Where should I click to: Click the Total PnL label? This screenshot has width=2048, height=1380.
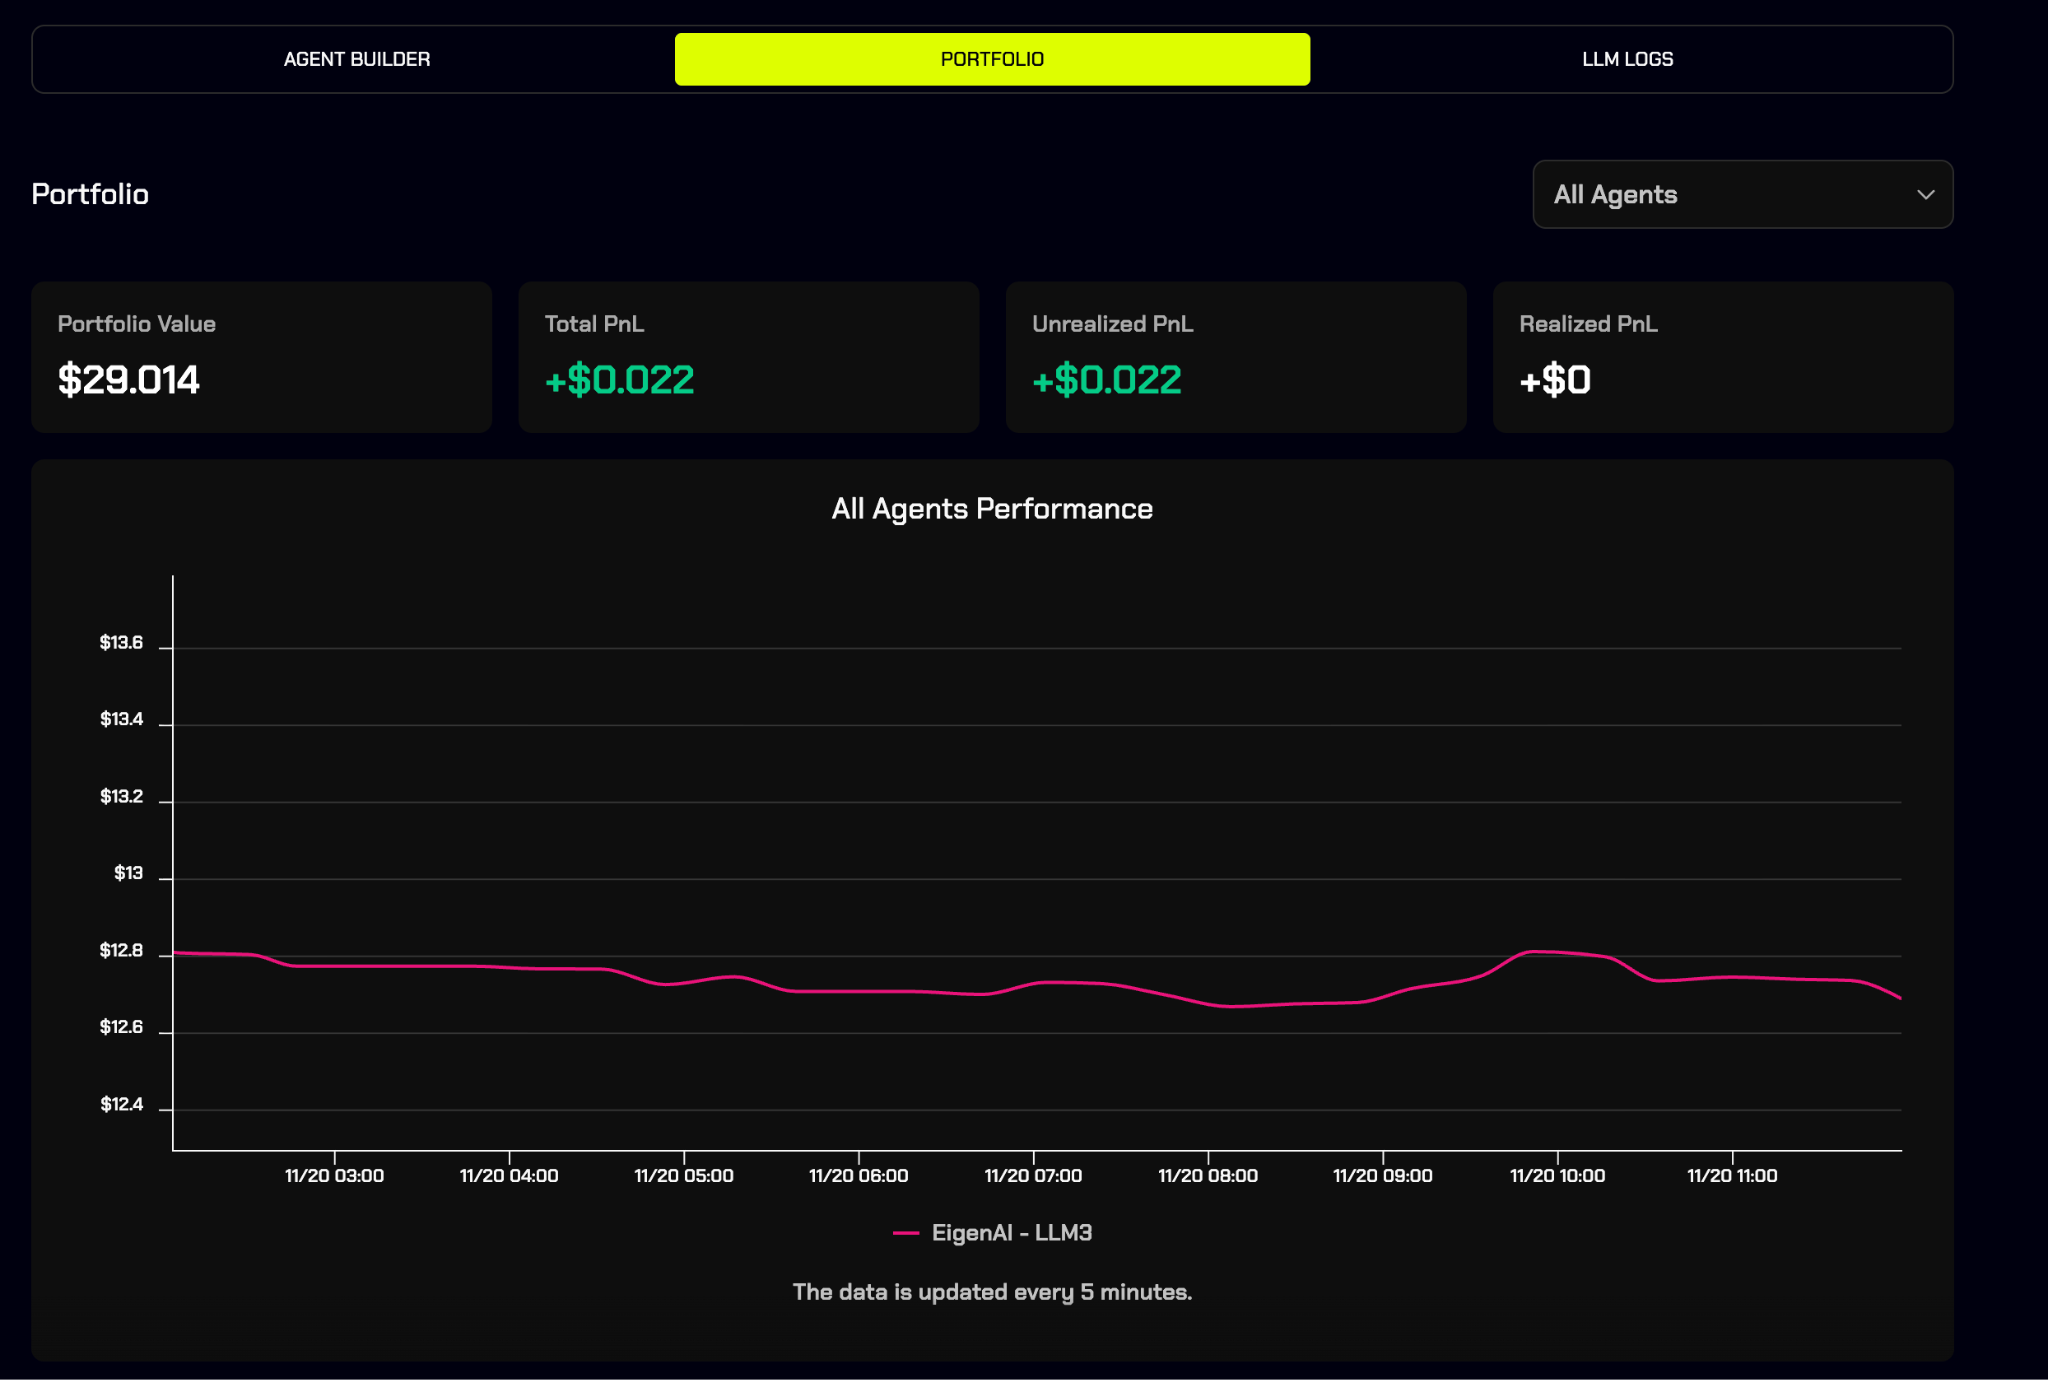click(594, 324)
